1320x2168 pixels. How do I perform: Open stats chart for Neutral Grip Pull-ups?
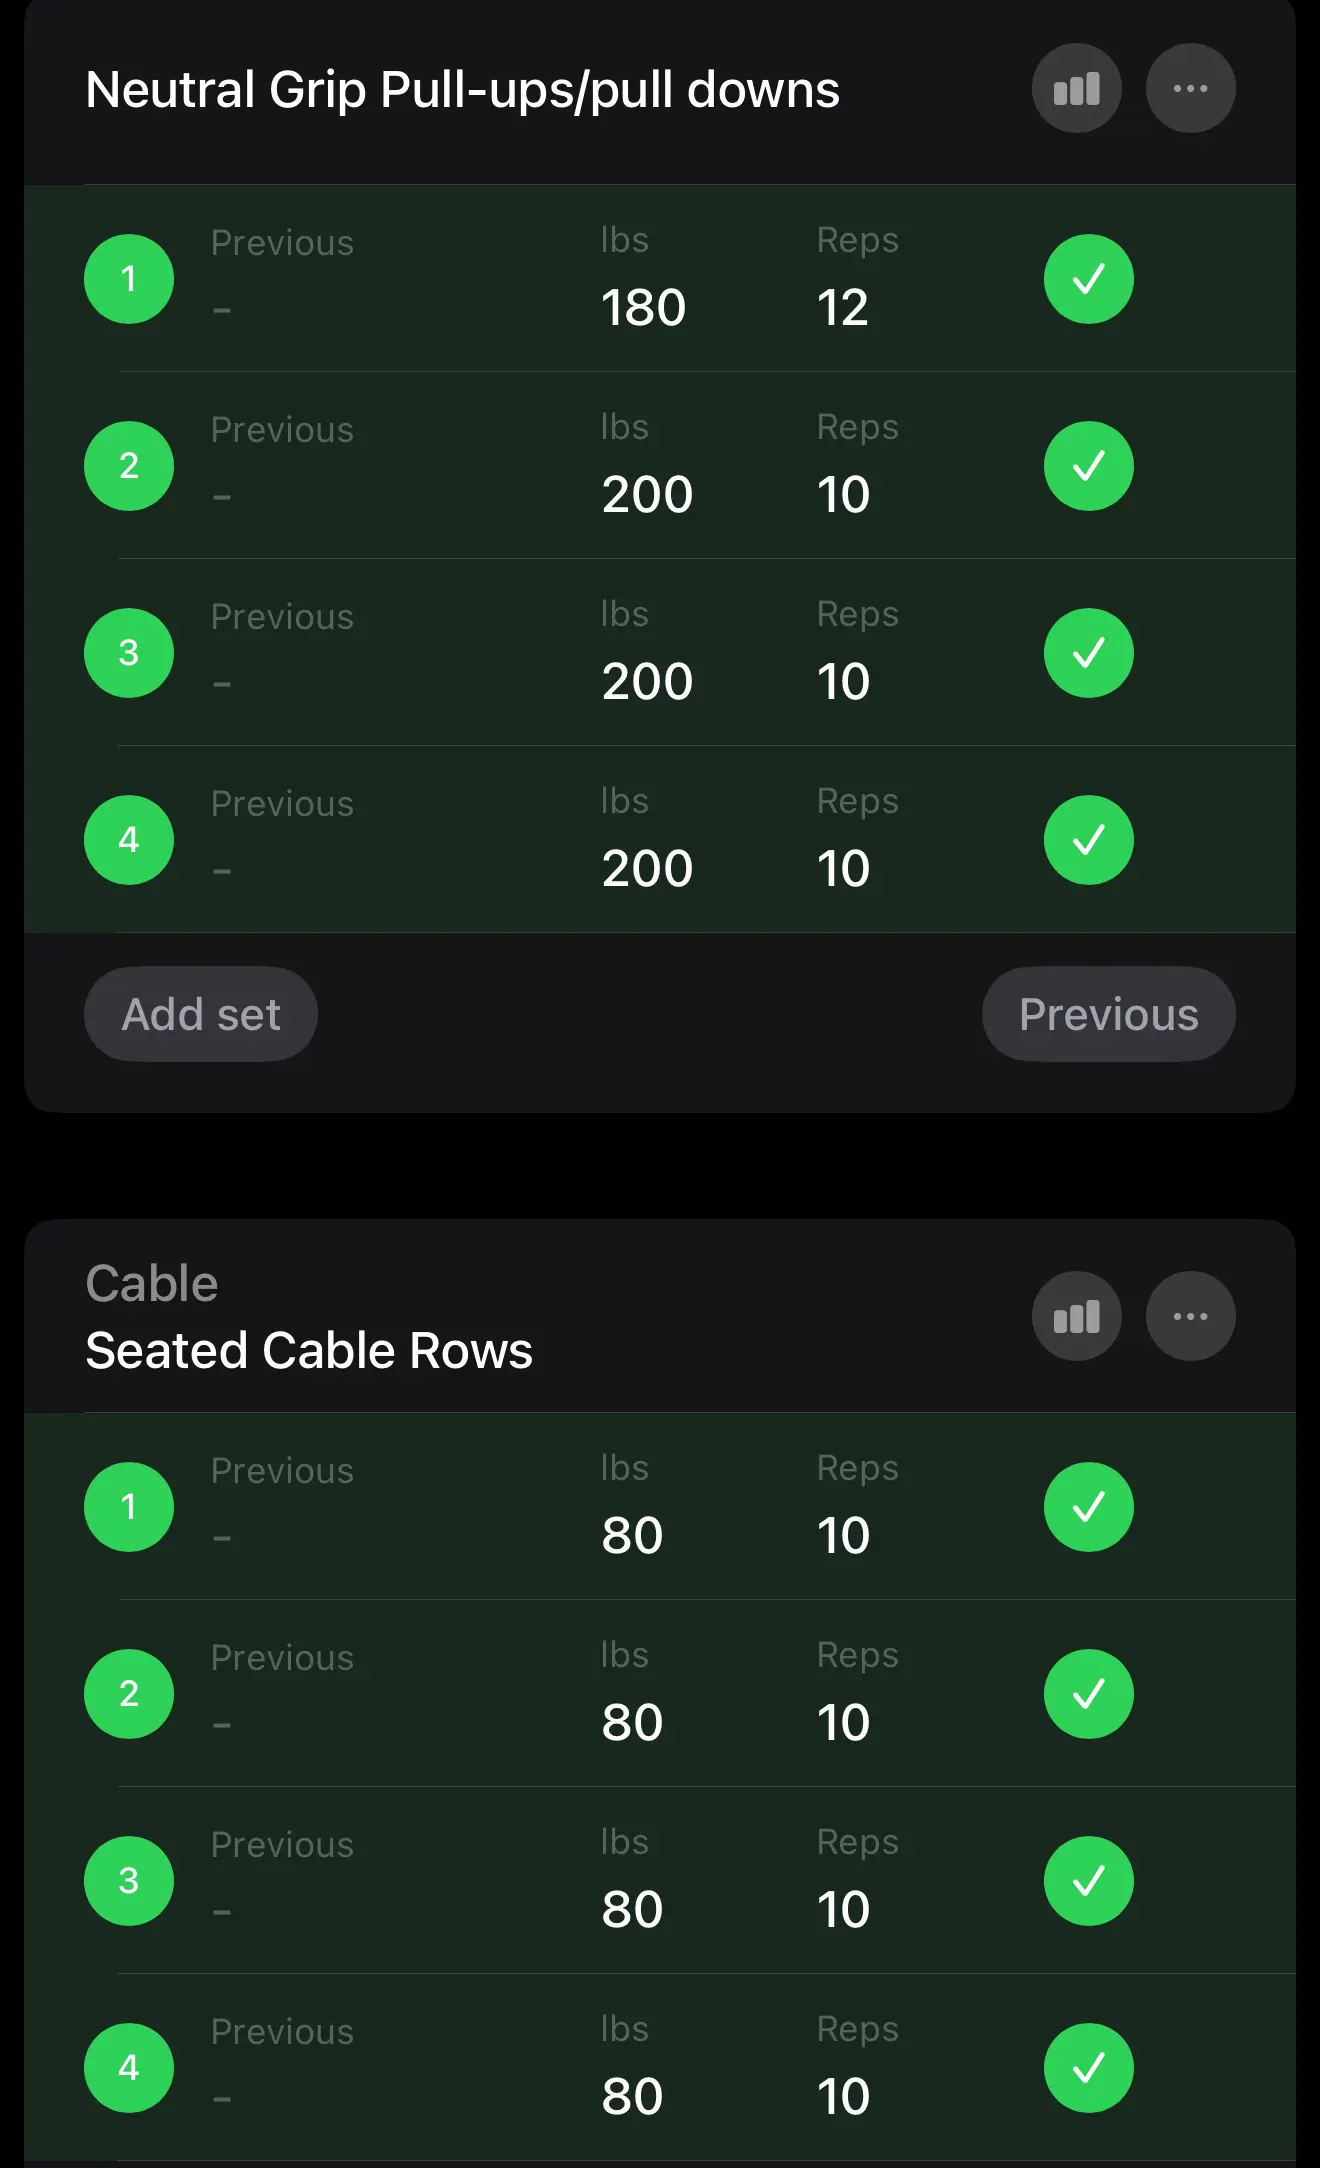tap(1076, 89)
